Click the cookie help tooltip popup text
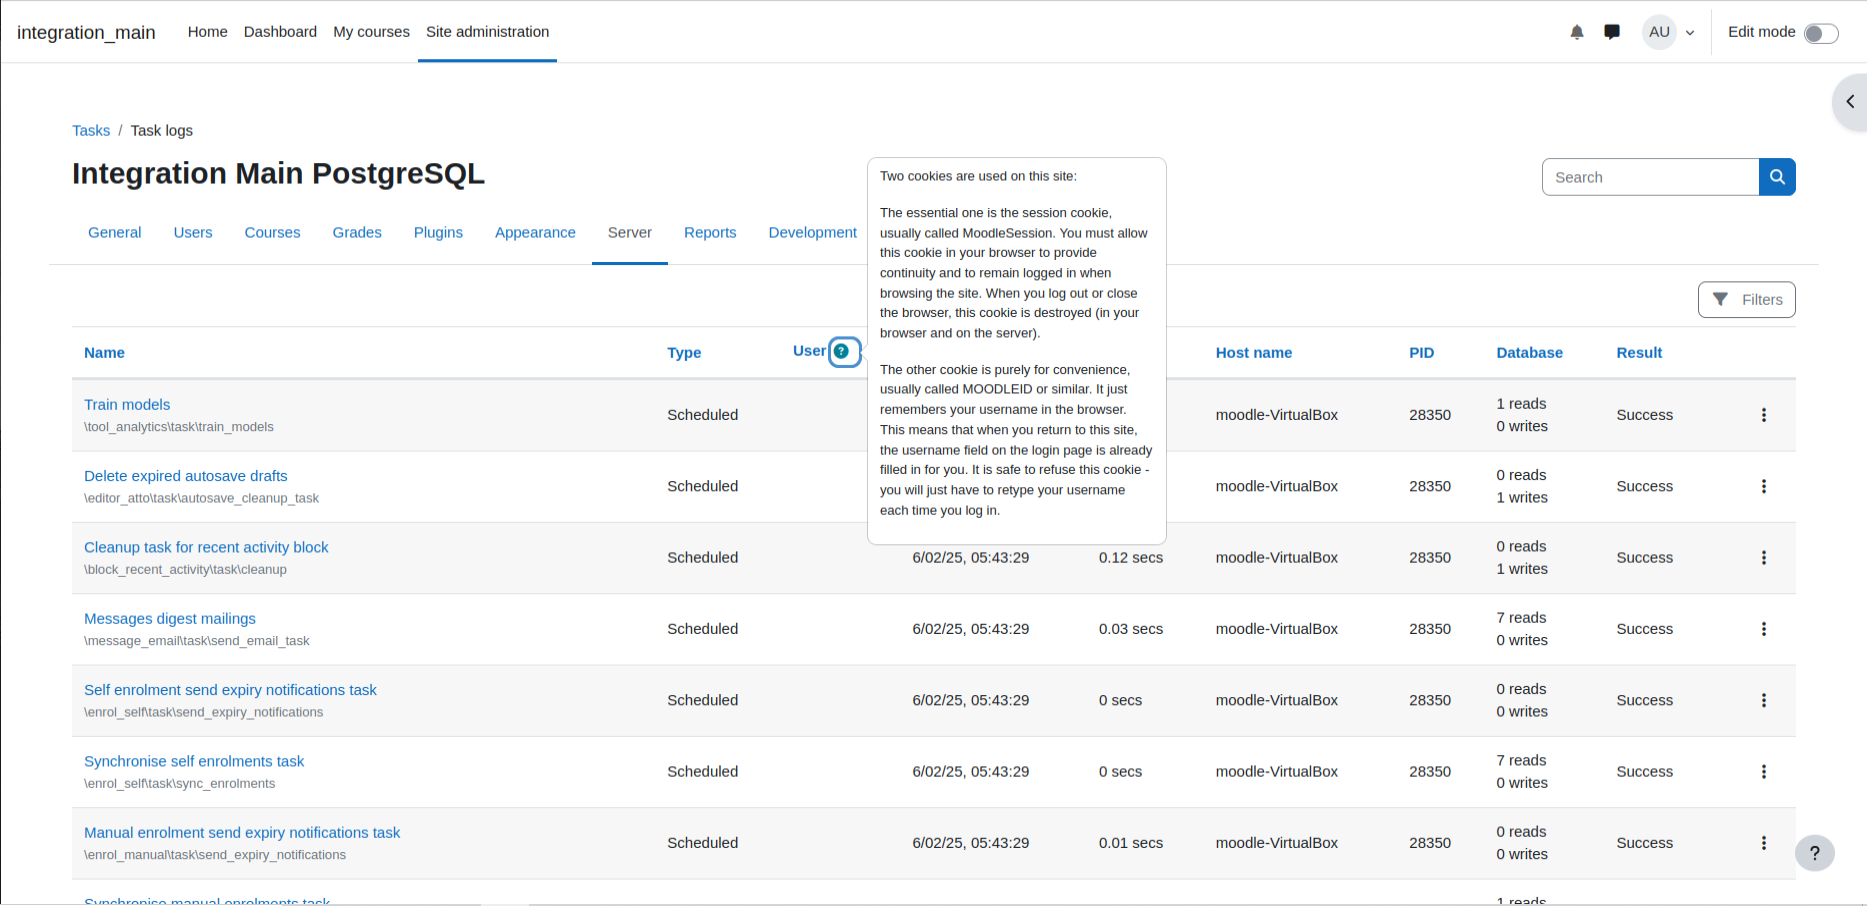1867x906 pixels. [x=1017, y=351]
